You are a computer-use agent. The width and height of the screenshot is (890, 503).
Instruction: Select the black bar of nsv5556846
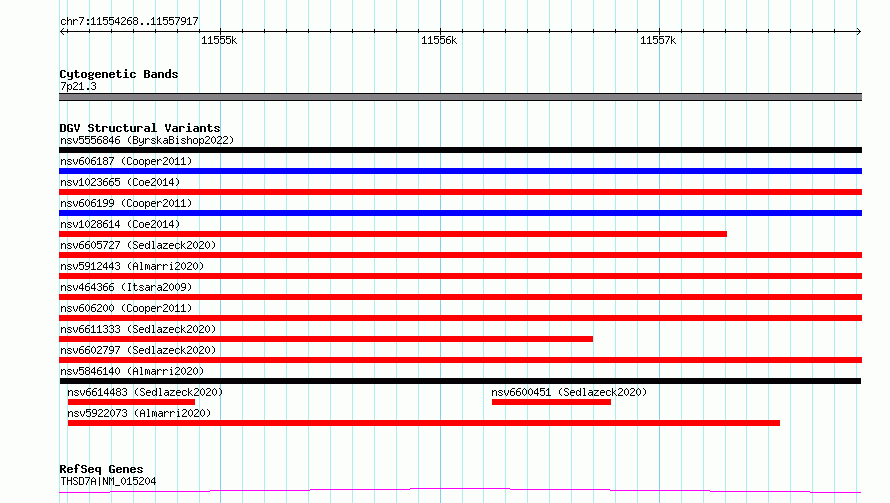point(460,150)
